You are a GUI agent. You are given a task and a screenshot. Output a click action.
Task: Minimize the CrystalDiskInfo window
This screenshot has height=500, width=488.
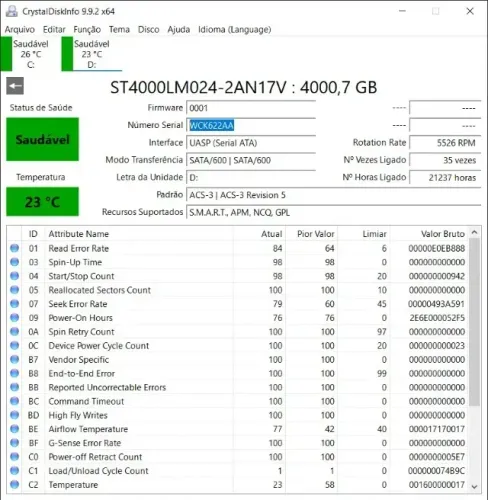[x=403, y=11]
